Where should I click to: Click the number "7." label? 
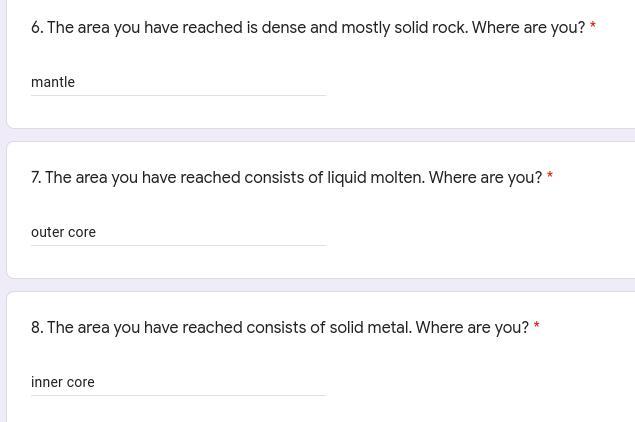[x=36, y=178]
